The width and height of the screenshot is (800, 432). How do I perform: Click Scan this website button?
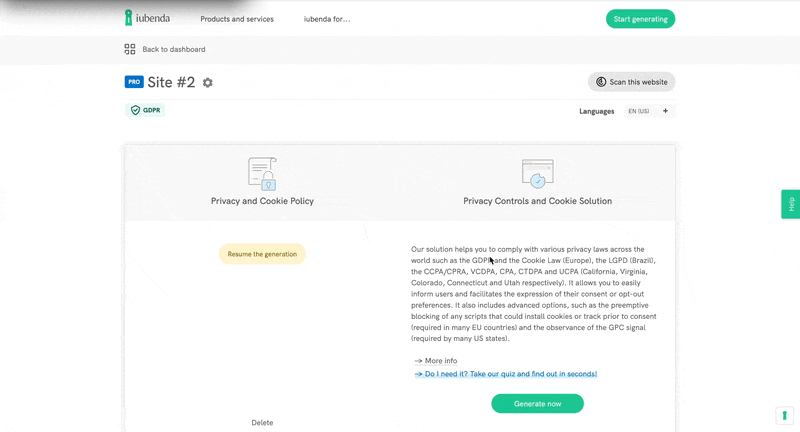pos(631,82)
